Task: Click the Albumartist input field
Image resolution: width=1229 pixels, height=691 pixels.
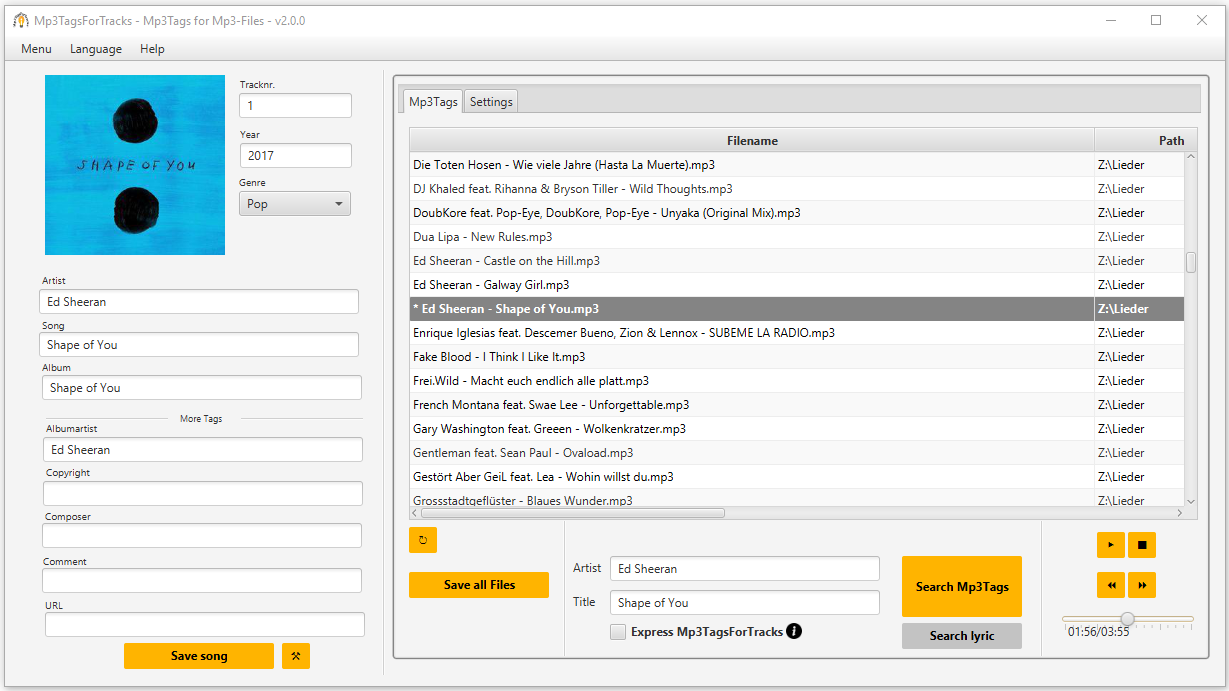Action: click(203, 449)
